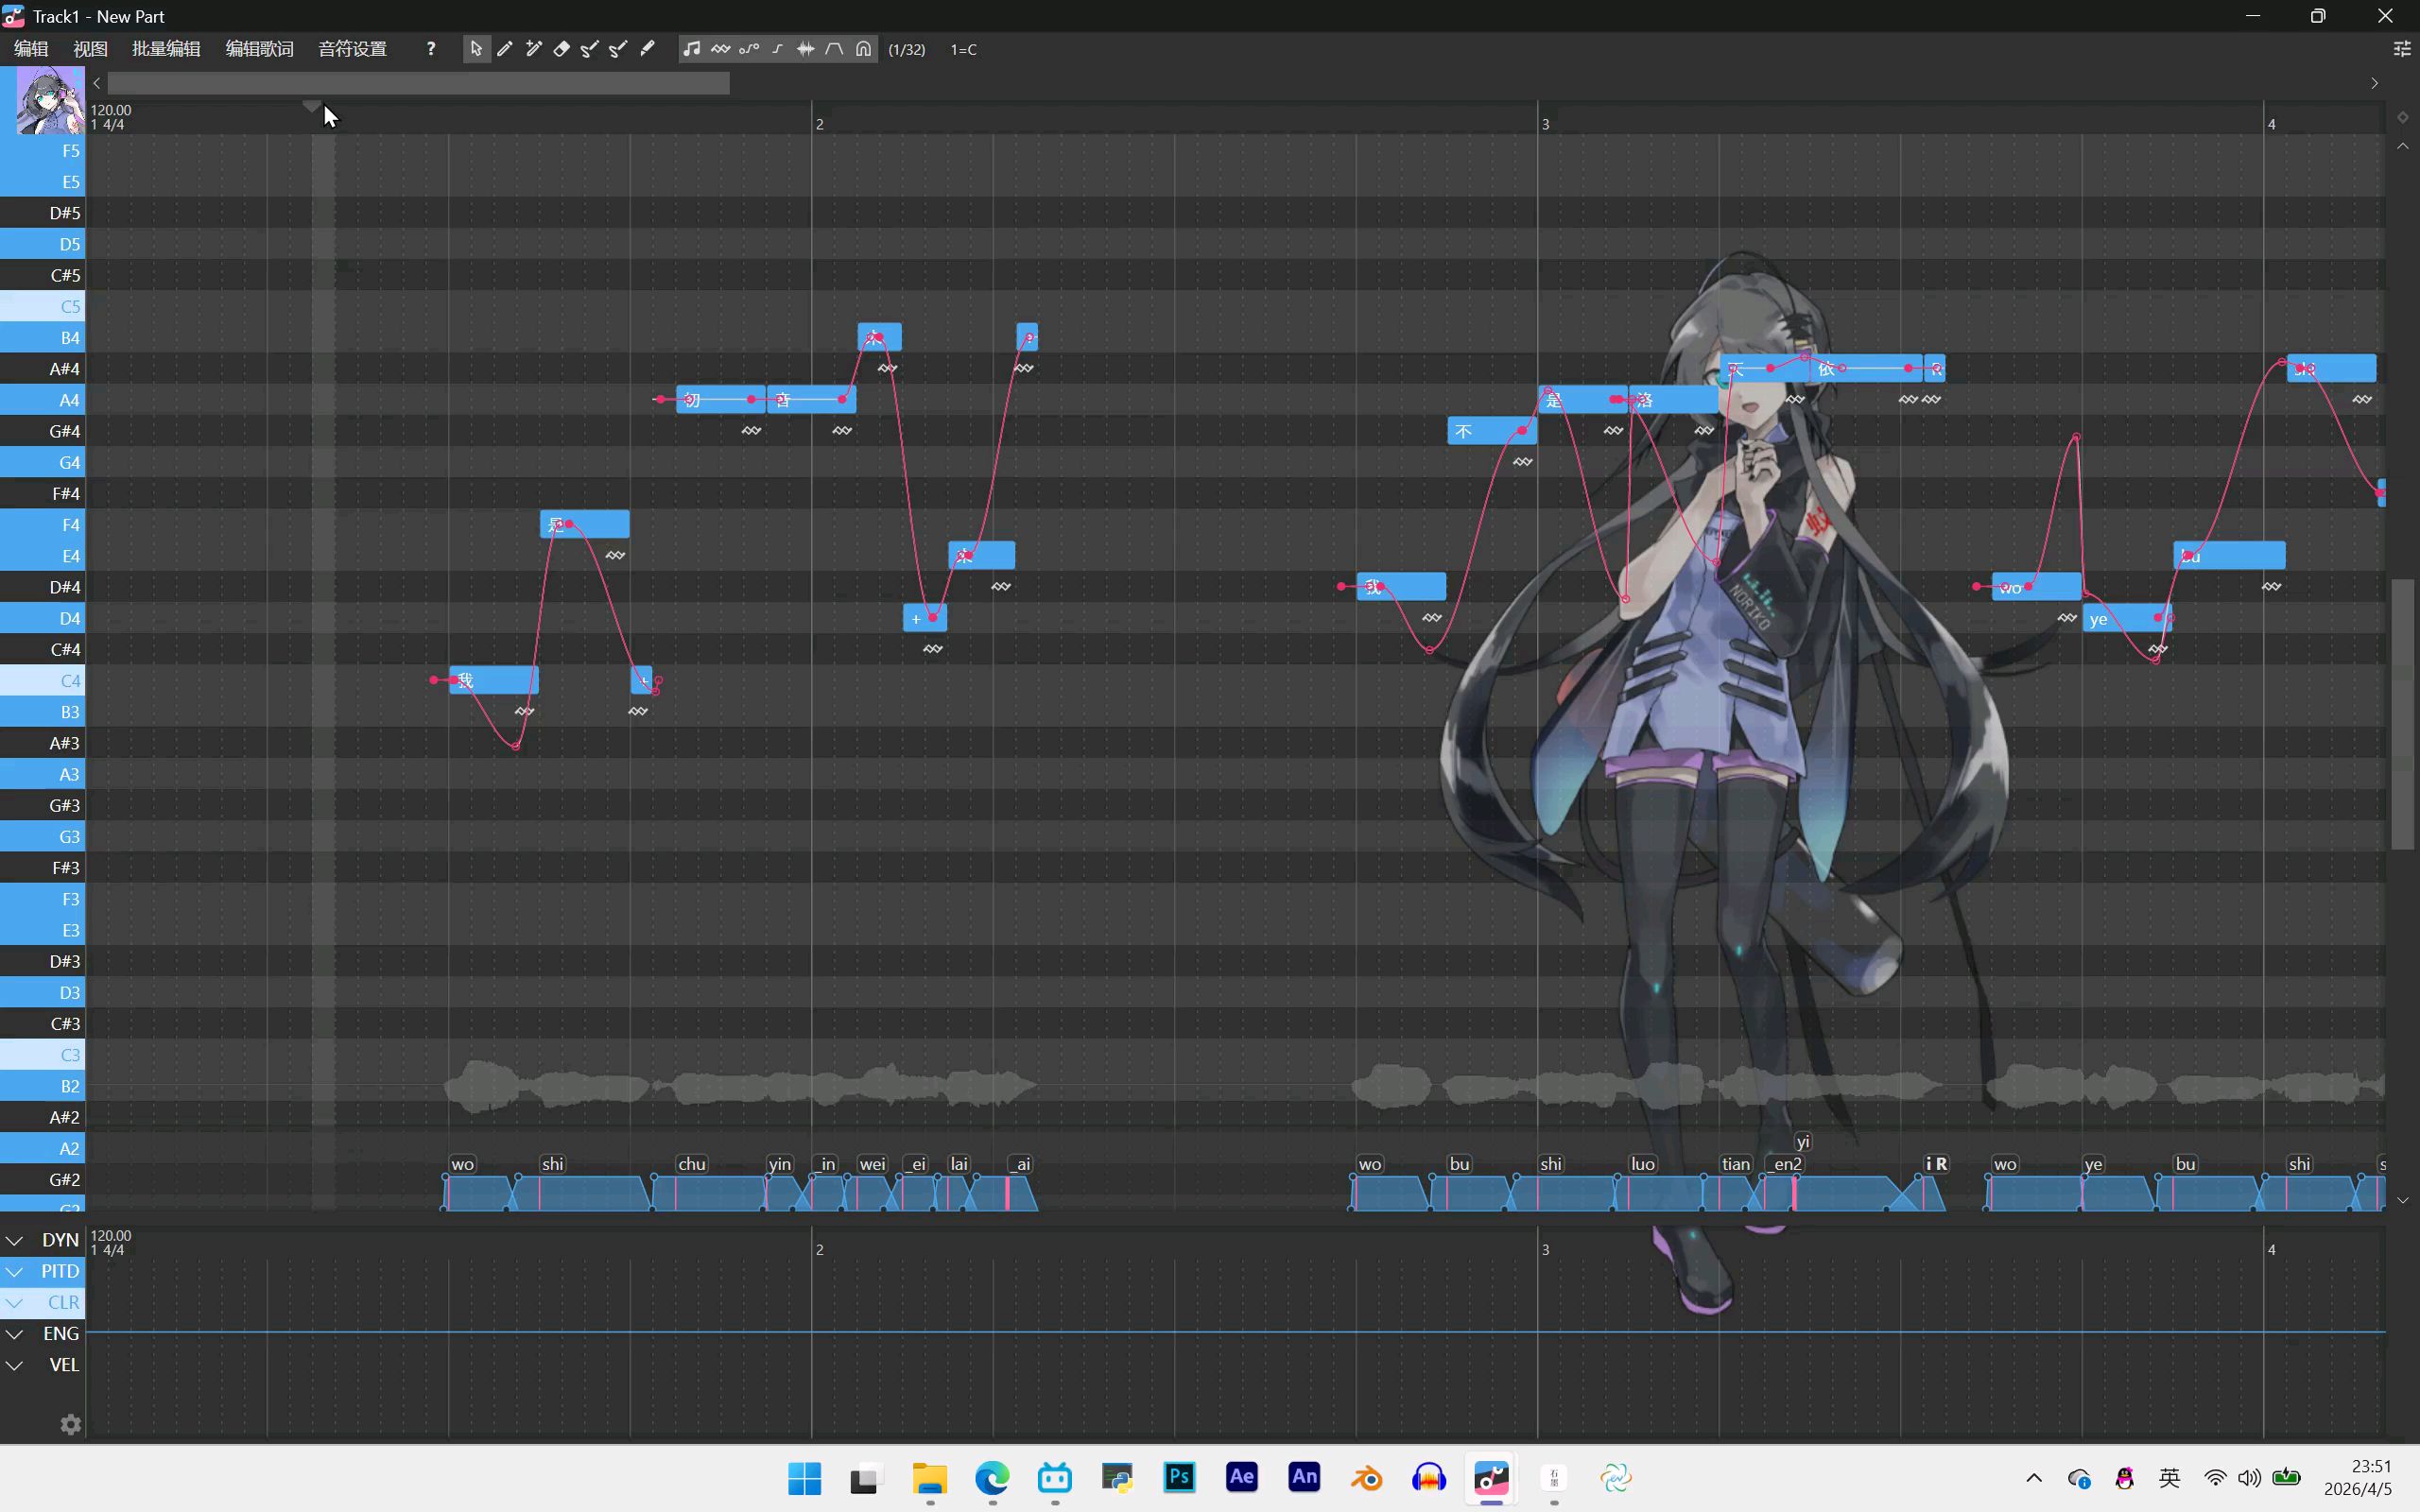Click the gear settings icon at bottom left
This screenshot has height=1512, width=2420.
point(70,1424)
